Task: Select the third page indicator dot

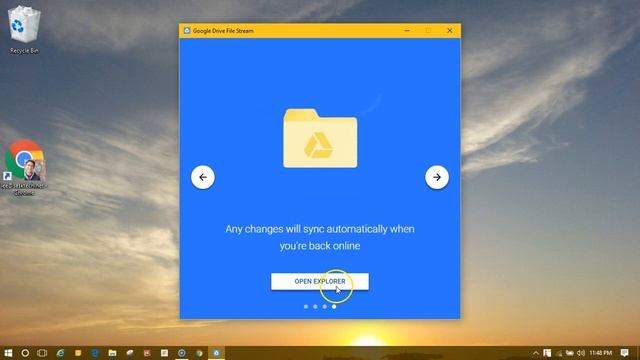Action: tap(324, 307)
